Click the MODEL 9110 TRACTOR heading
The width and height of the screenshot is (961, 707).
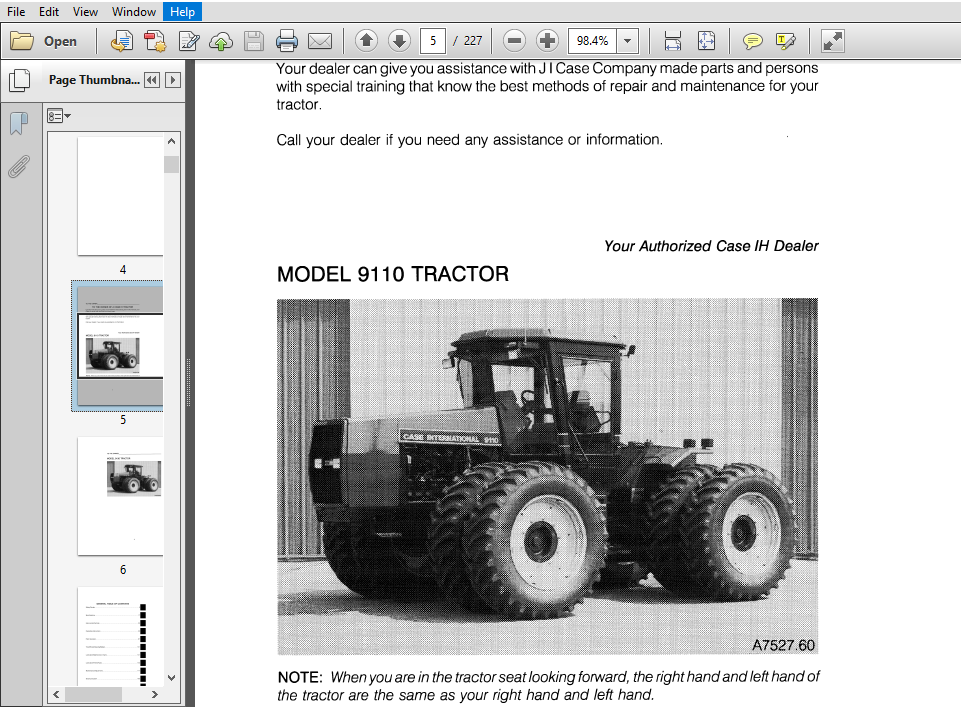tap(393, 274)
